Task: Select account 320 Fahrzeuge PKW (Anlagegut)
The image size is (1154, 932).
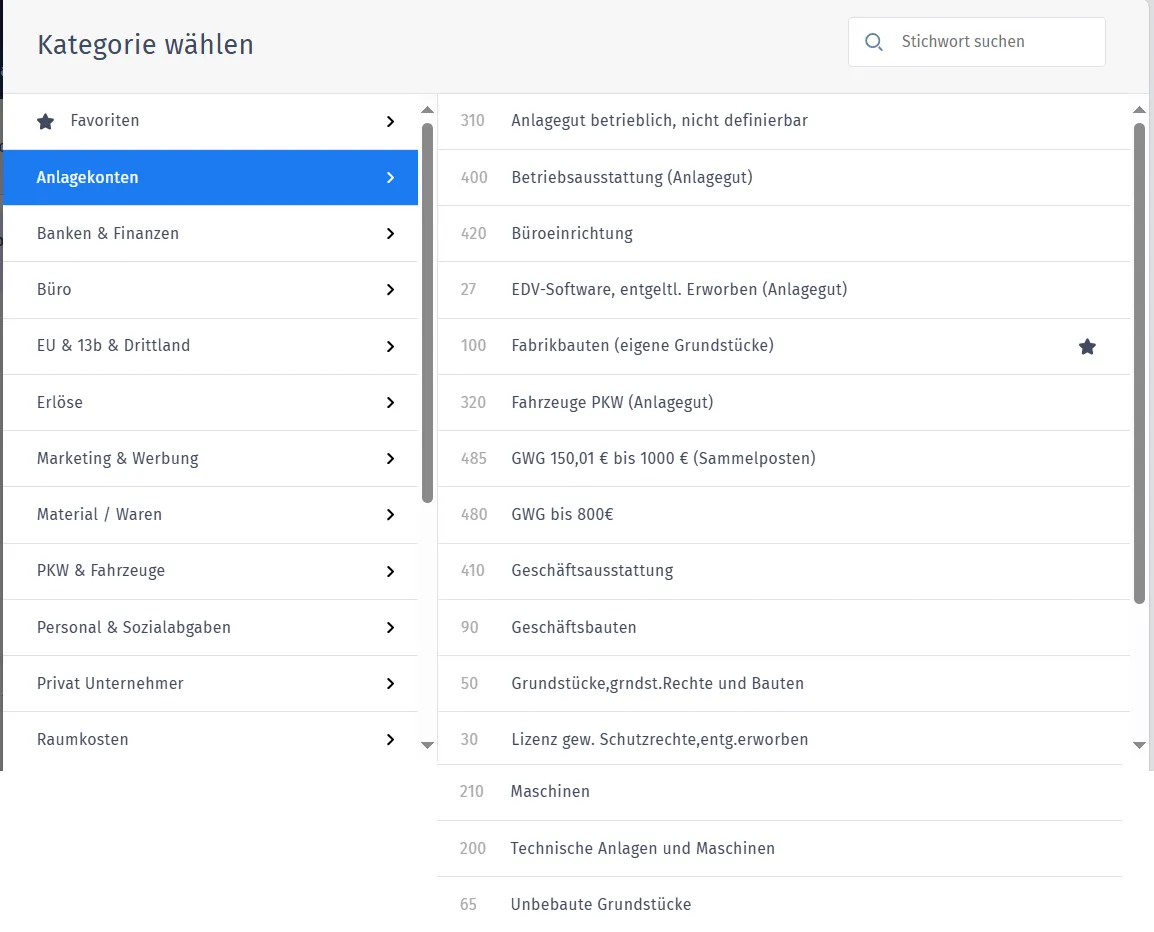Action: 612,403
